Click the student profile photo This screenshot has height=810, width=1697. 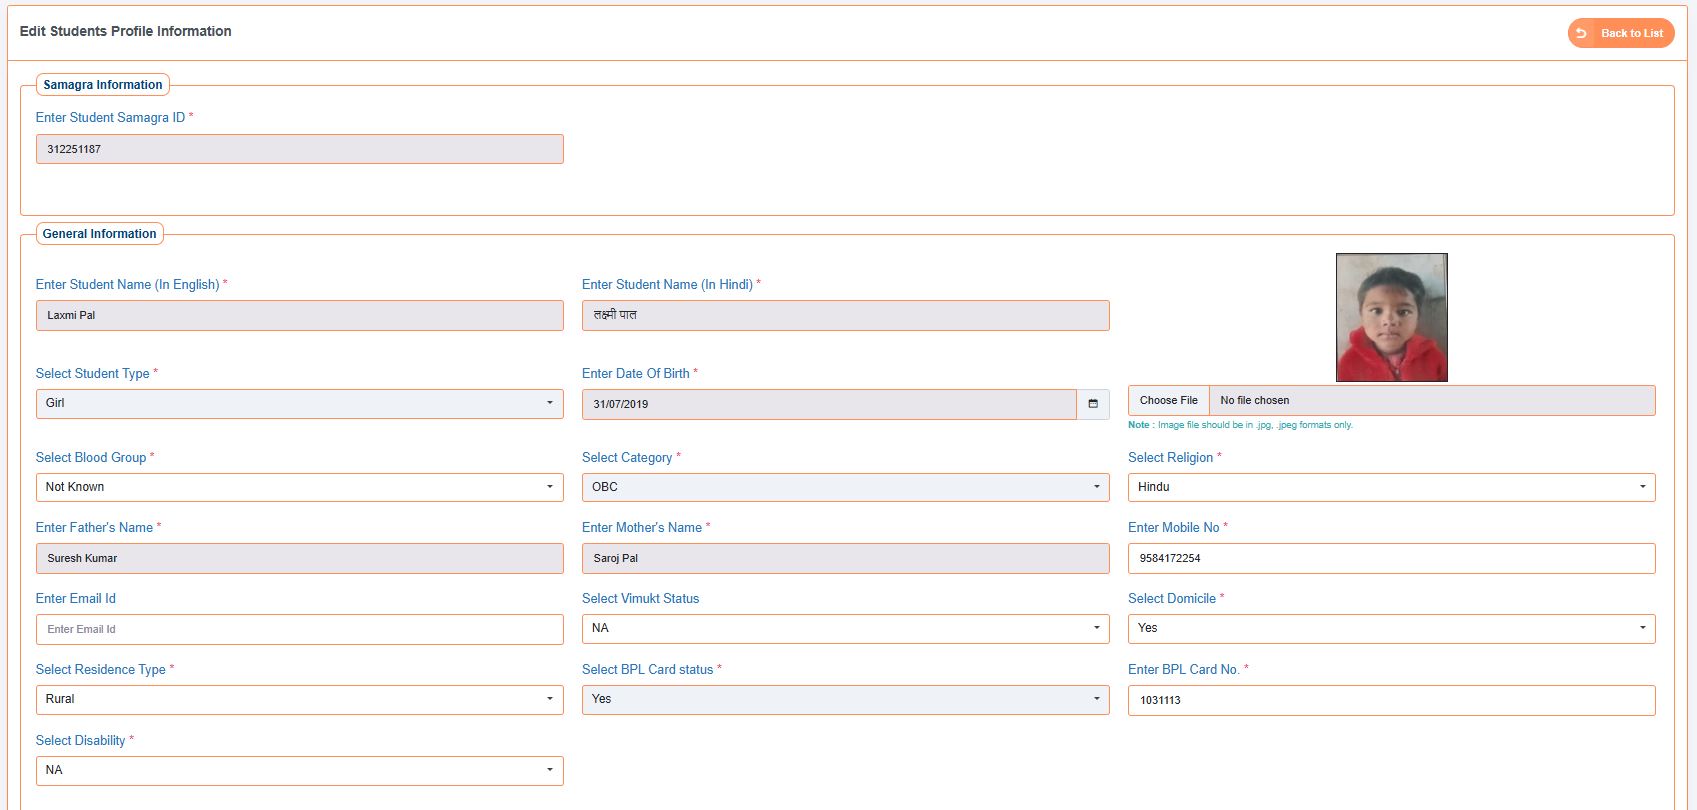pos(1391,317)
